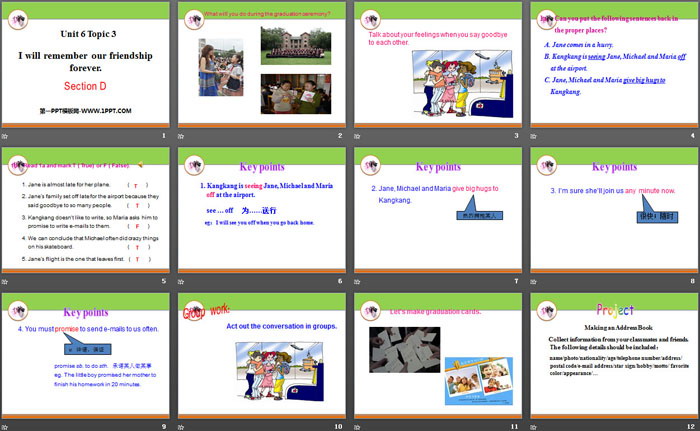Click the animation star icon under slide 1

tap(5, 136)
